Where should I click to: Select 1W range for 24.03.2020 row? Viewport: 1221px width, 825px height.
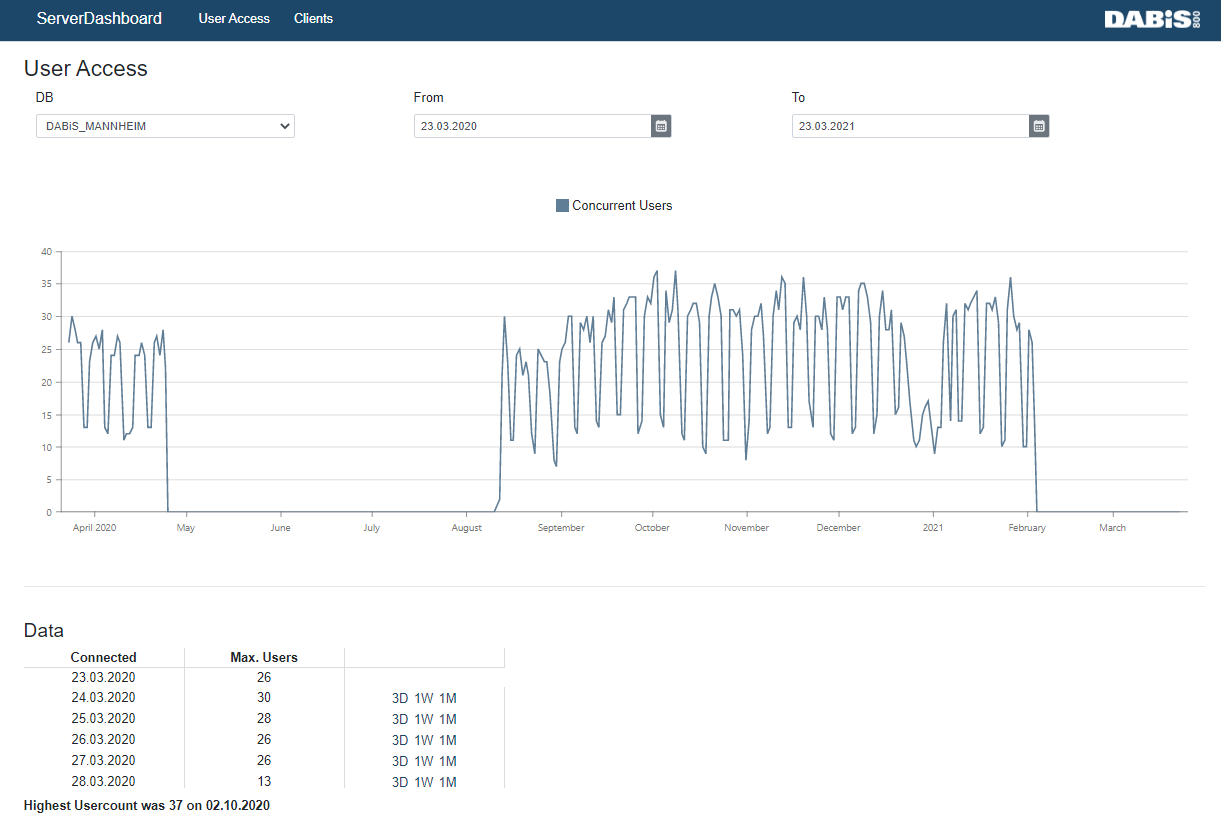pyautogui.click(x=423, y=698)
